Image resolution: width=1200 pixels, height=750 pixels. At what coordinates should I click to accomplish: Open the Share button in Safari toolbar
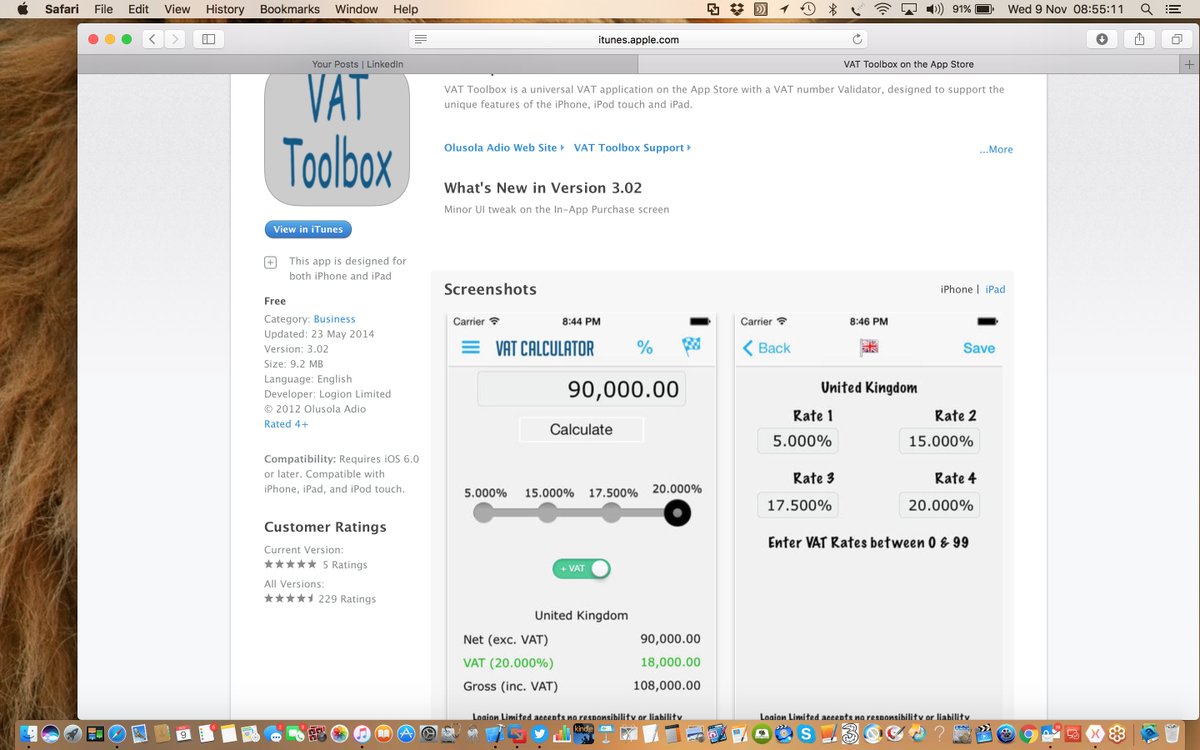point(1138,39)
